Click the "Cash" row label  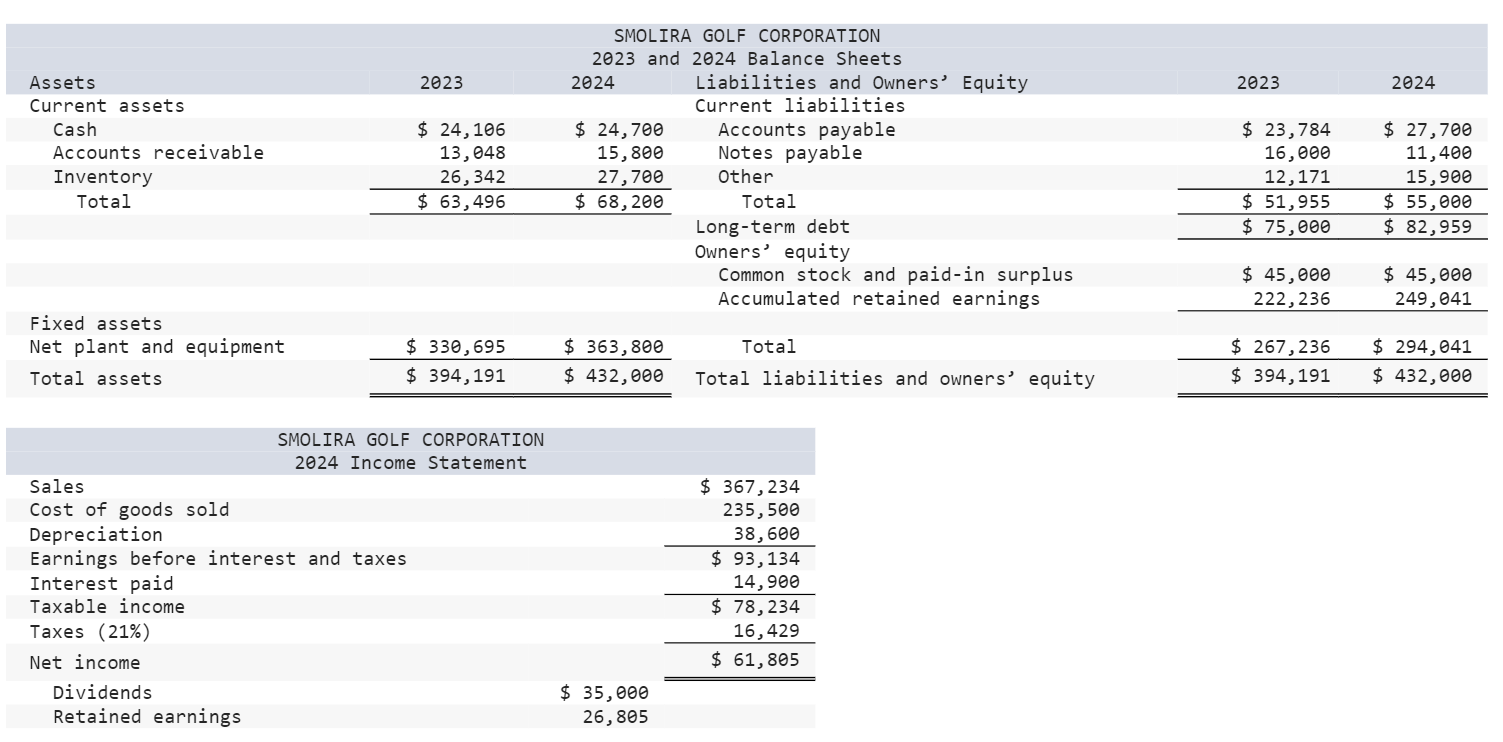(x=75, y=129)
